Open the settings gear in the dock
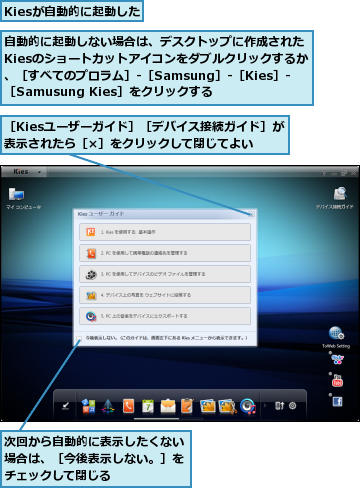This screenshot has width=360, height=488. click(292, 406)
